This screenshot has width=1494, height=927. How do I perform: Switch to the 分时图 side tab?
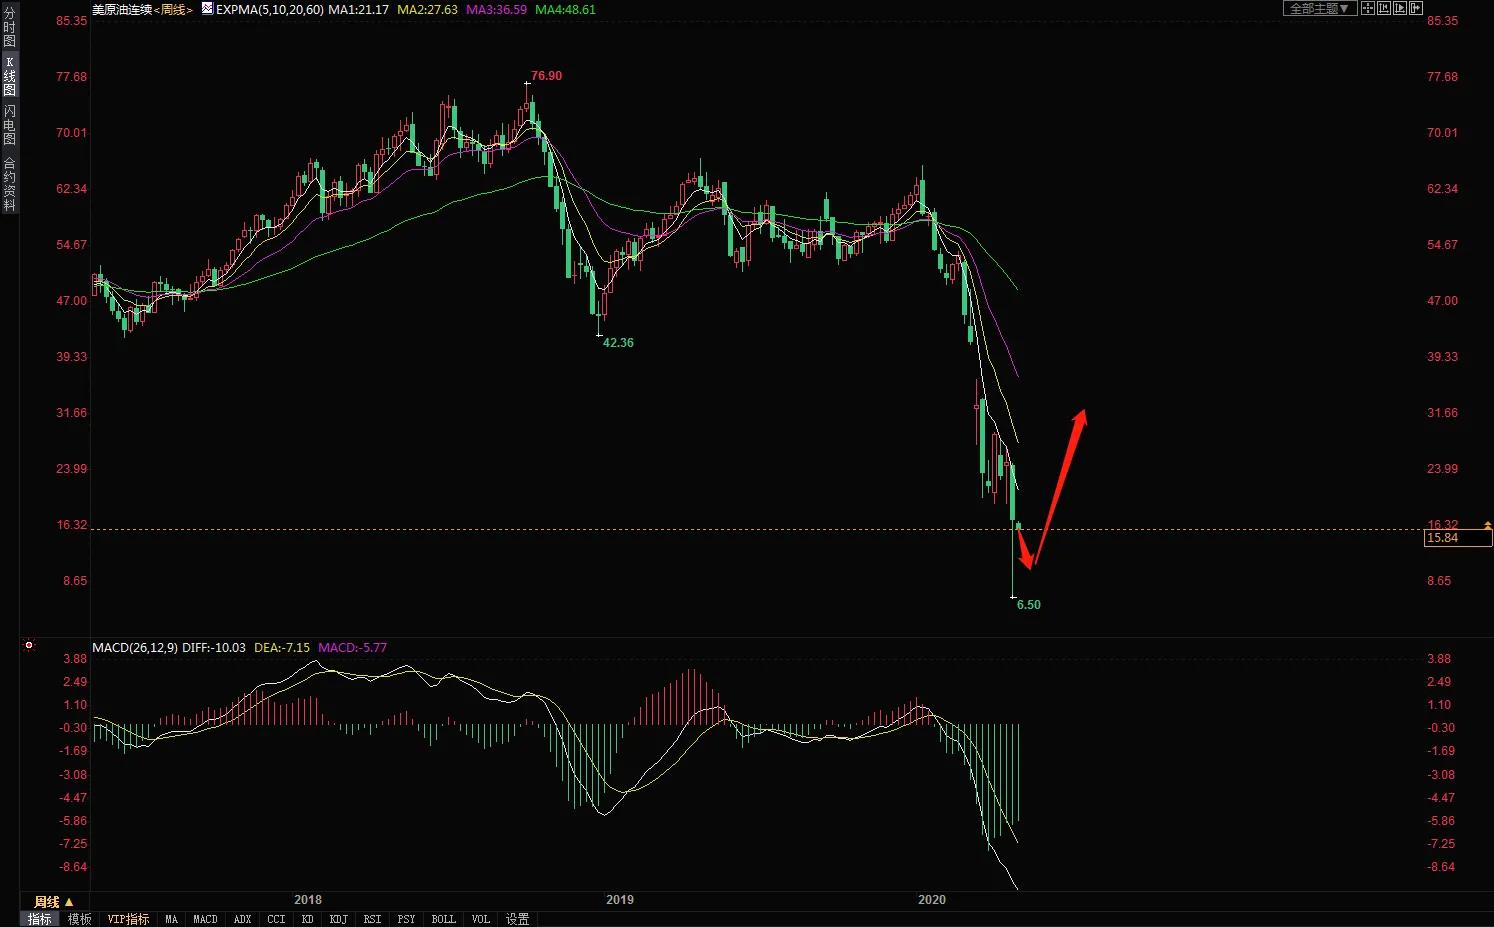9,27
